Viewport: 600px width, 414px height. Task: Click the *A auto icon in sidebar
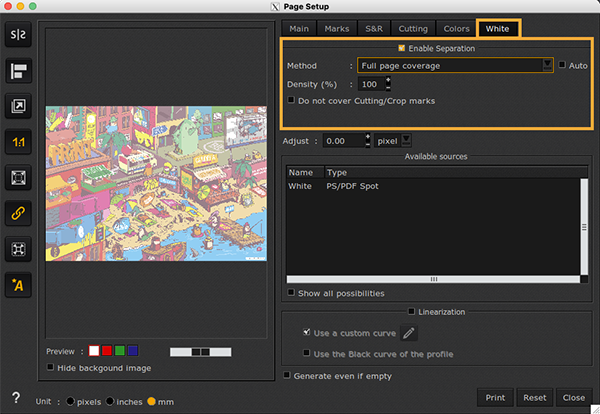pyautogui.click(x=19, y=286)
